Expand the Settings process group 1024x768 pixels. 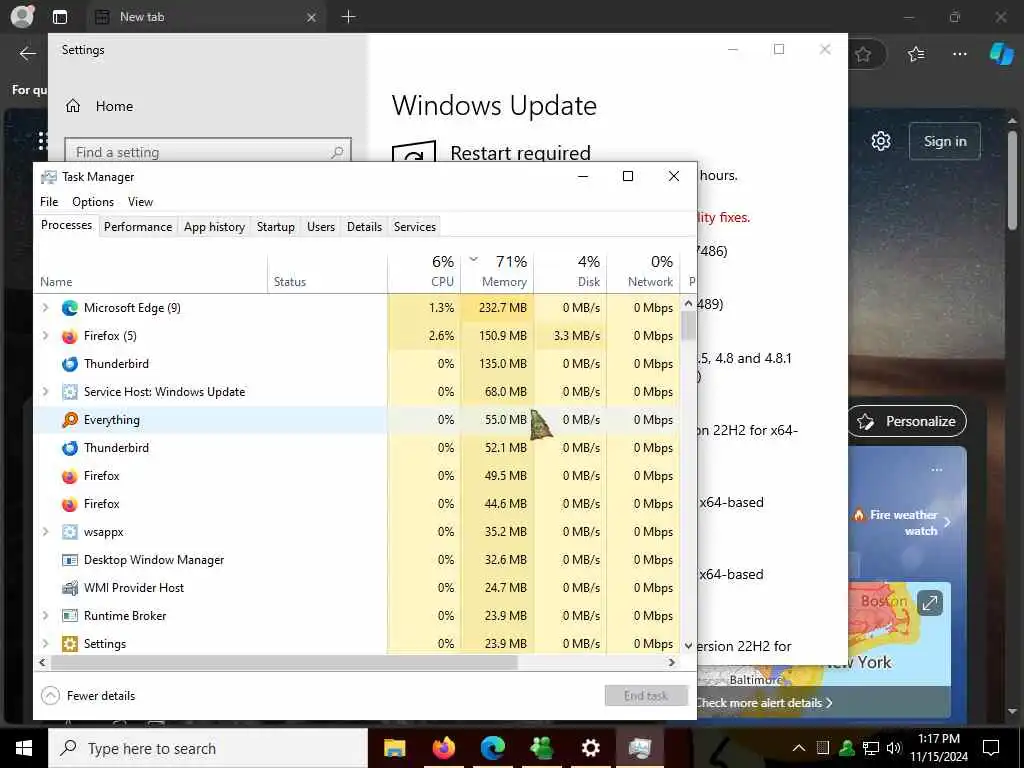[x=45, y=644]
